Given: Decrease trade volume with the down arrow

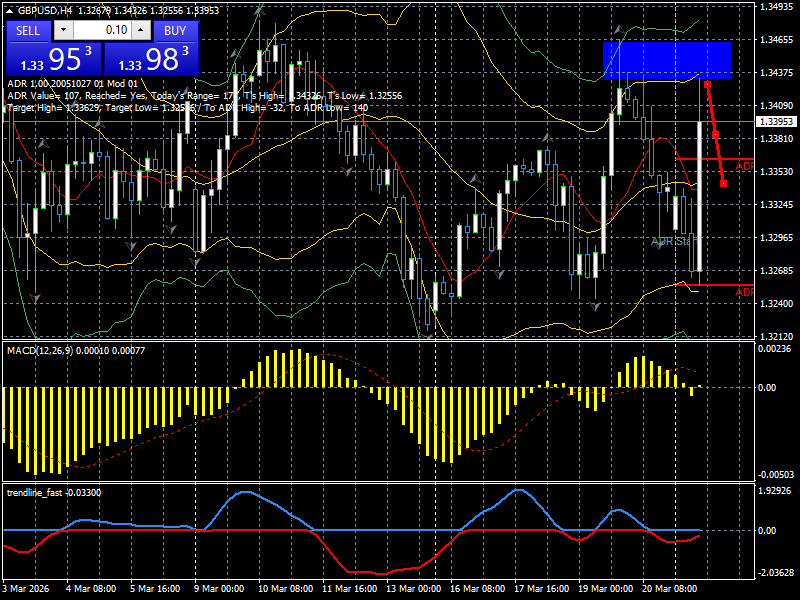Looking at the screenshot, I should 63,30.
